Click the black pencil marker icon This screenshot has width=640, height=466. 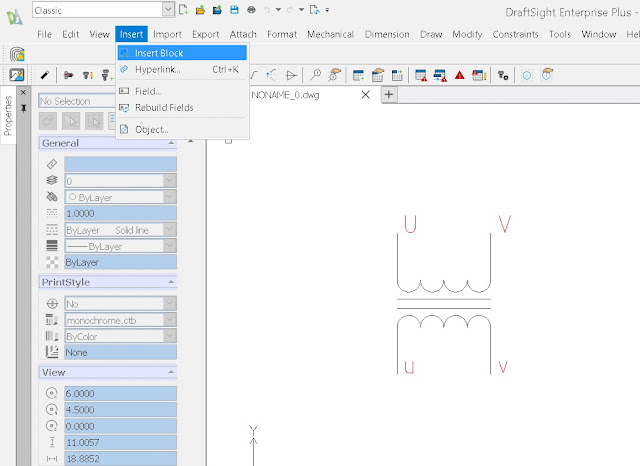point(44,75)
